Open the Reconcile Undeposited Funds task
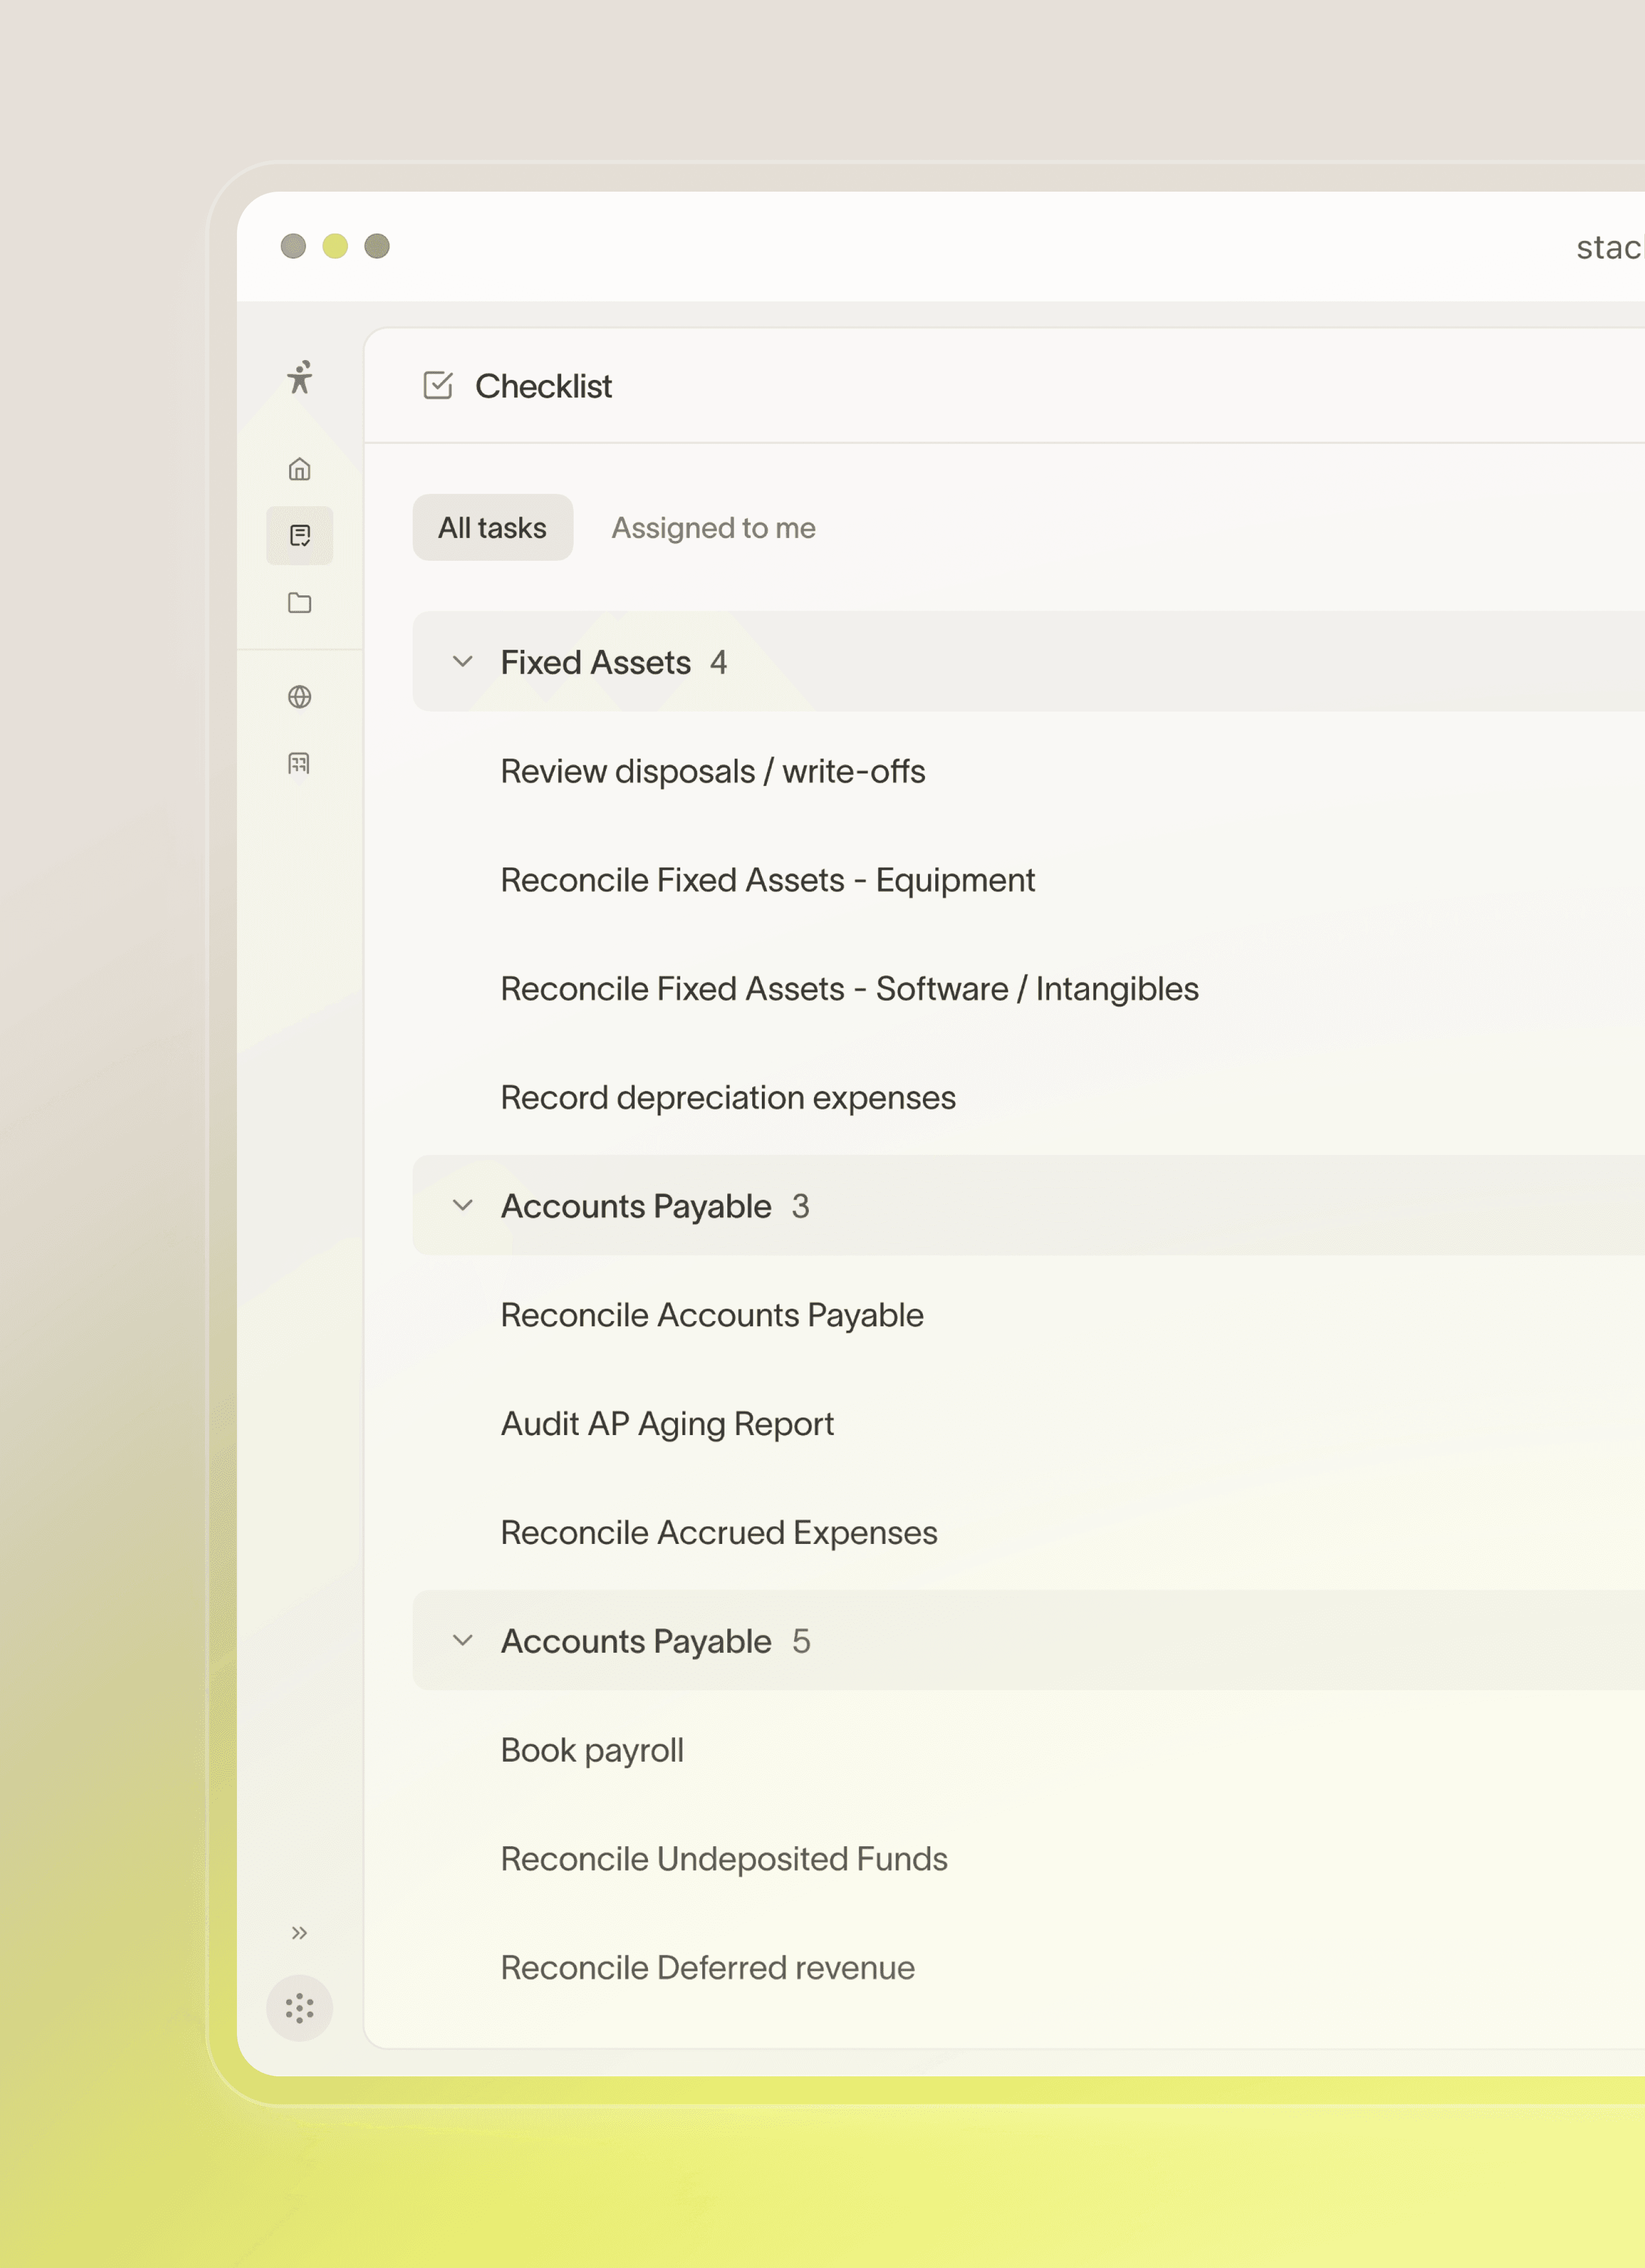The image size is (1645, 2268). click(724, 1858)
